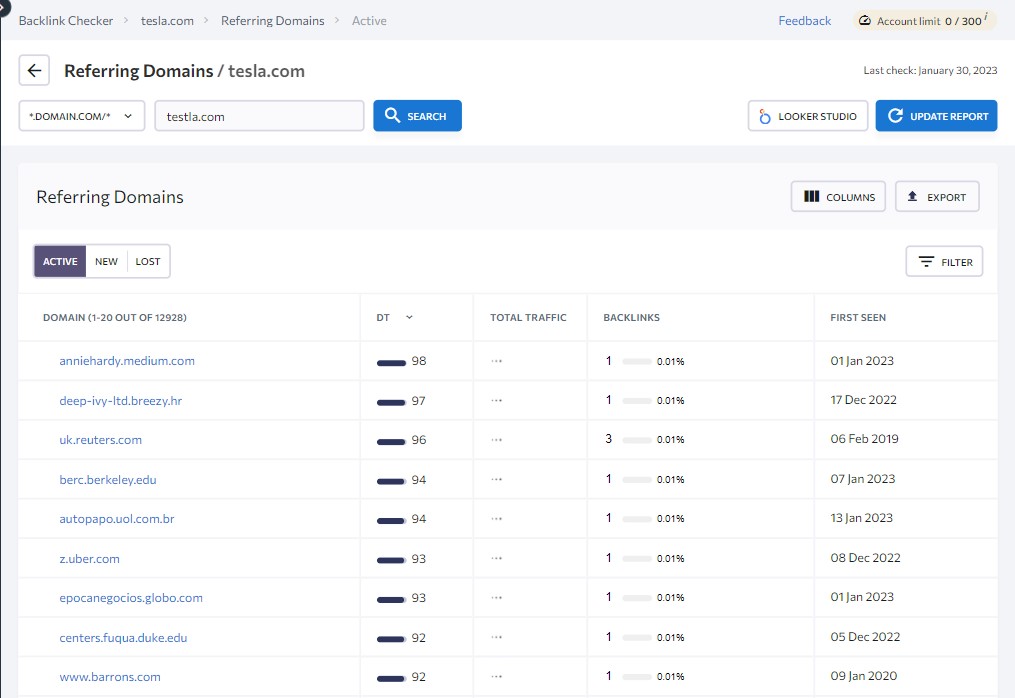Click total traffic dots for anniehardy.medium.com
Viewport: 1015px width, 698px height.
(496, 361)
